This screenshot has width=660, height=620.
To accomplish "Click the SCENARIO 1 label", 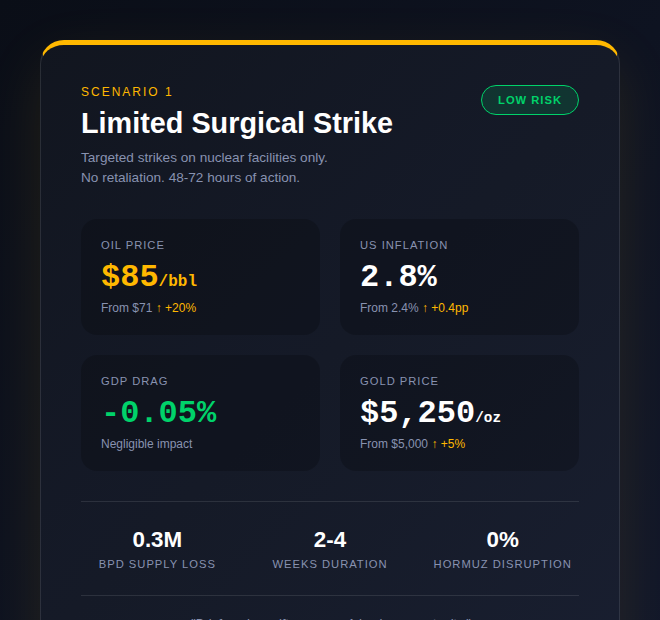I will pos(126,92).
